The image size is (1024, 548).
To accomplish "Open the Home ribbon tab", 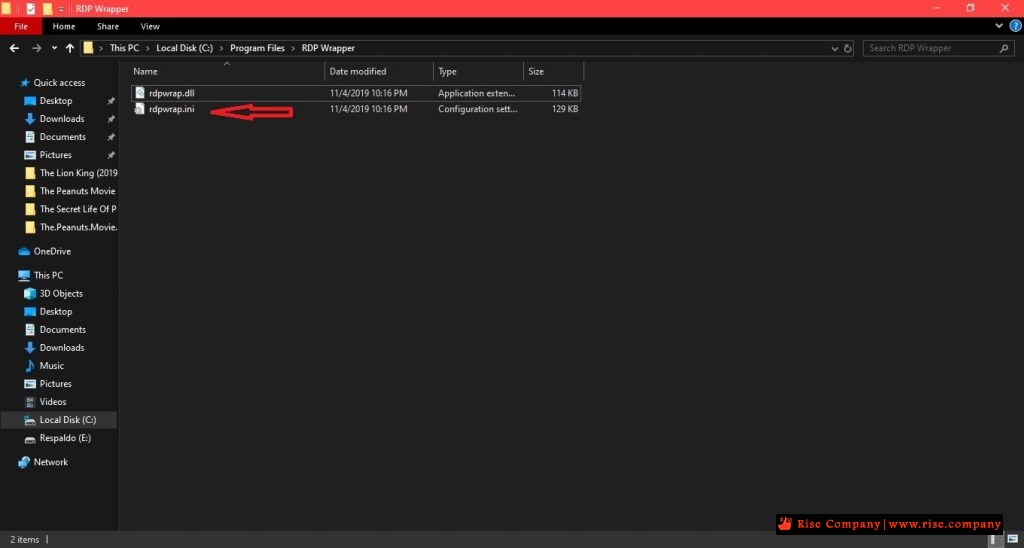I will click(64, 27).
